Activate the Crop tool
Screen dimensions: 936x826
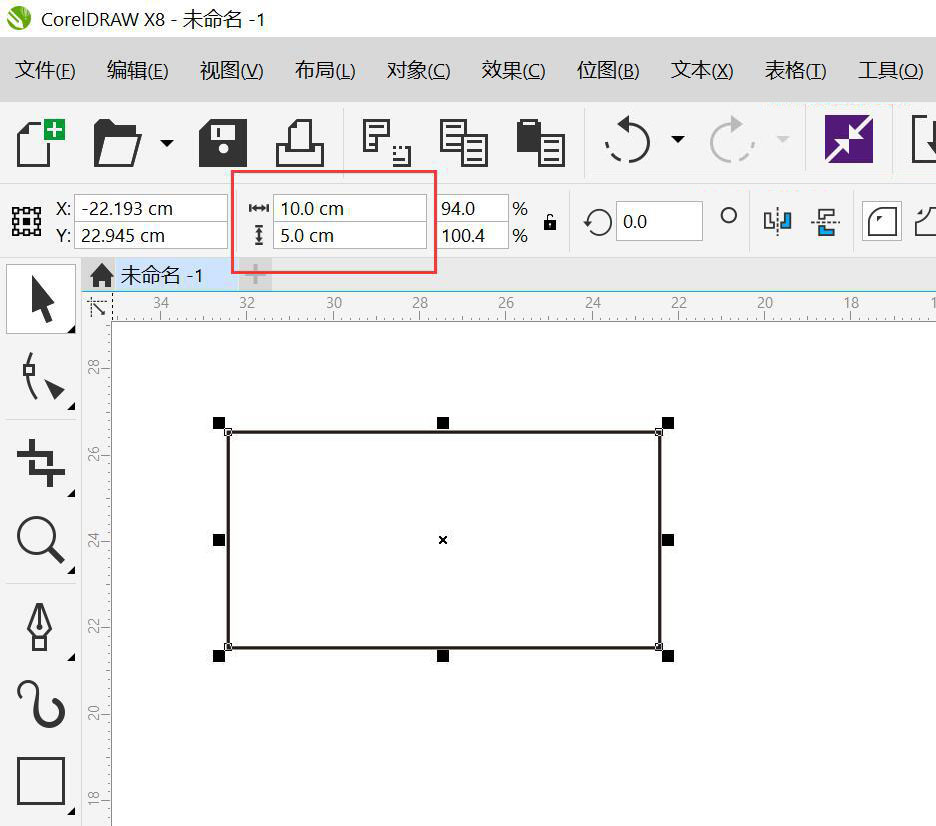pyautogui.click(x=41, y=462)
